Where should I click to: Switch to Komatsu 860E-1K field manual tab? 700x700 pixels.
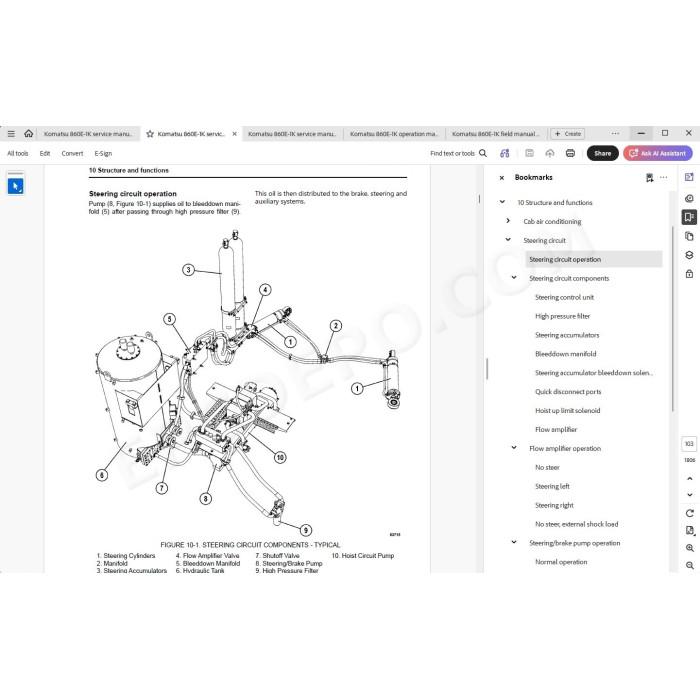point(496,134)
